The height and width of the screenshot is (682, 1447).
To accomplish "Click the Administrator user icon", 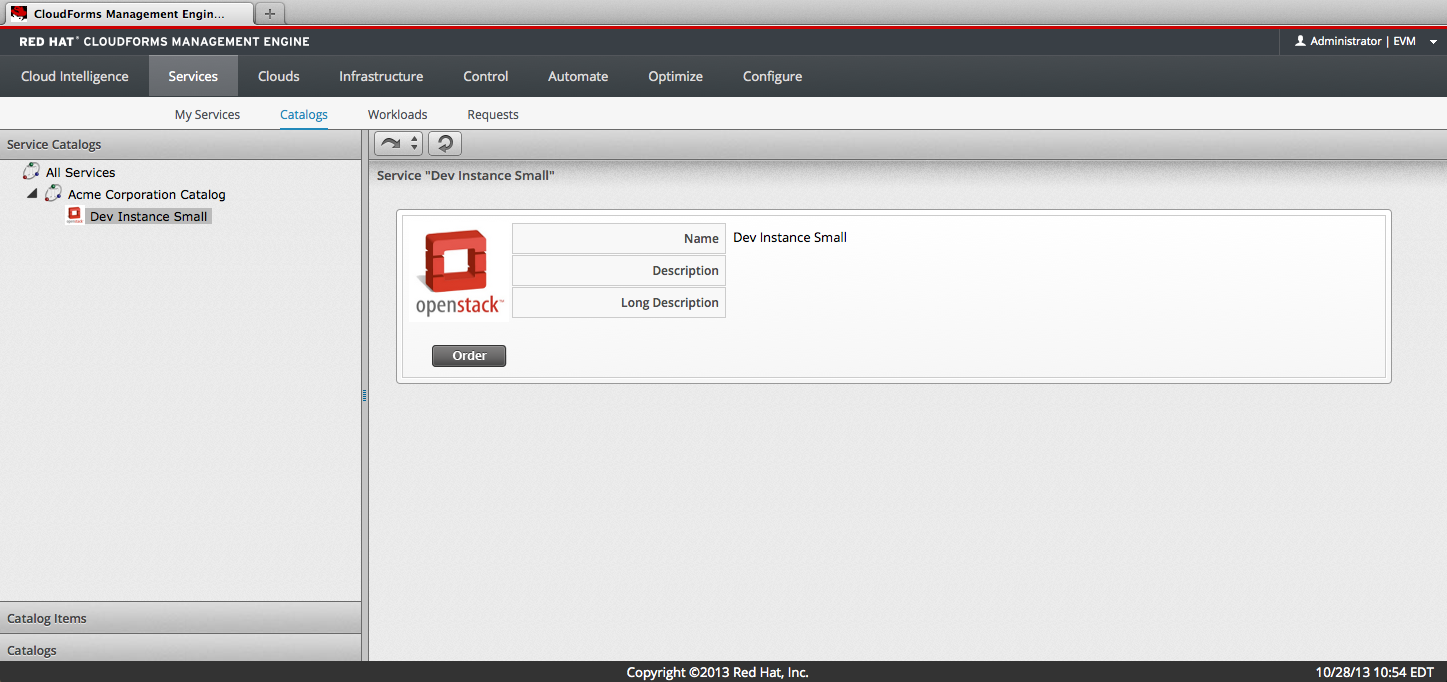I will (x=1300, y=41).
